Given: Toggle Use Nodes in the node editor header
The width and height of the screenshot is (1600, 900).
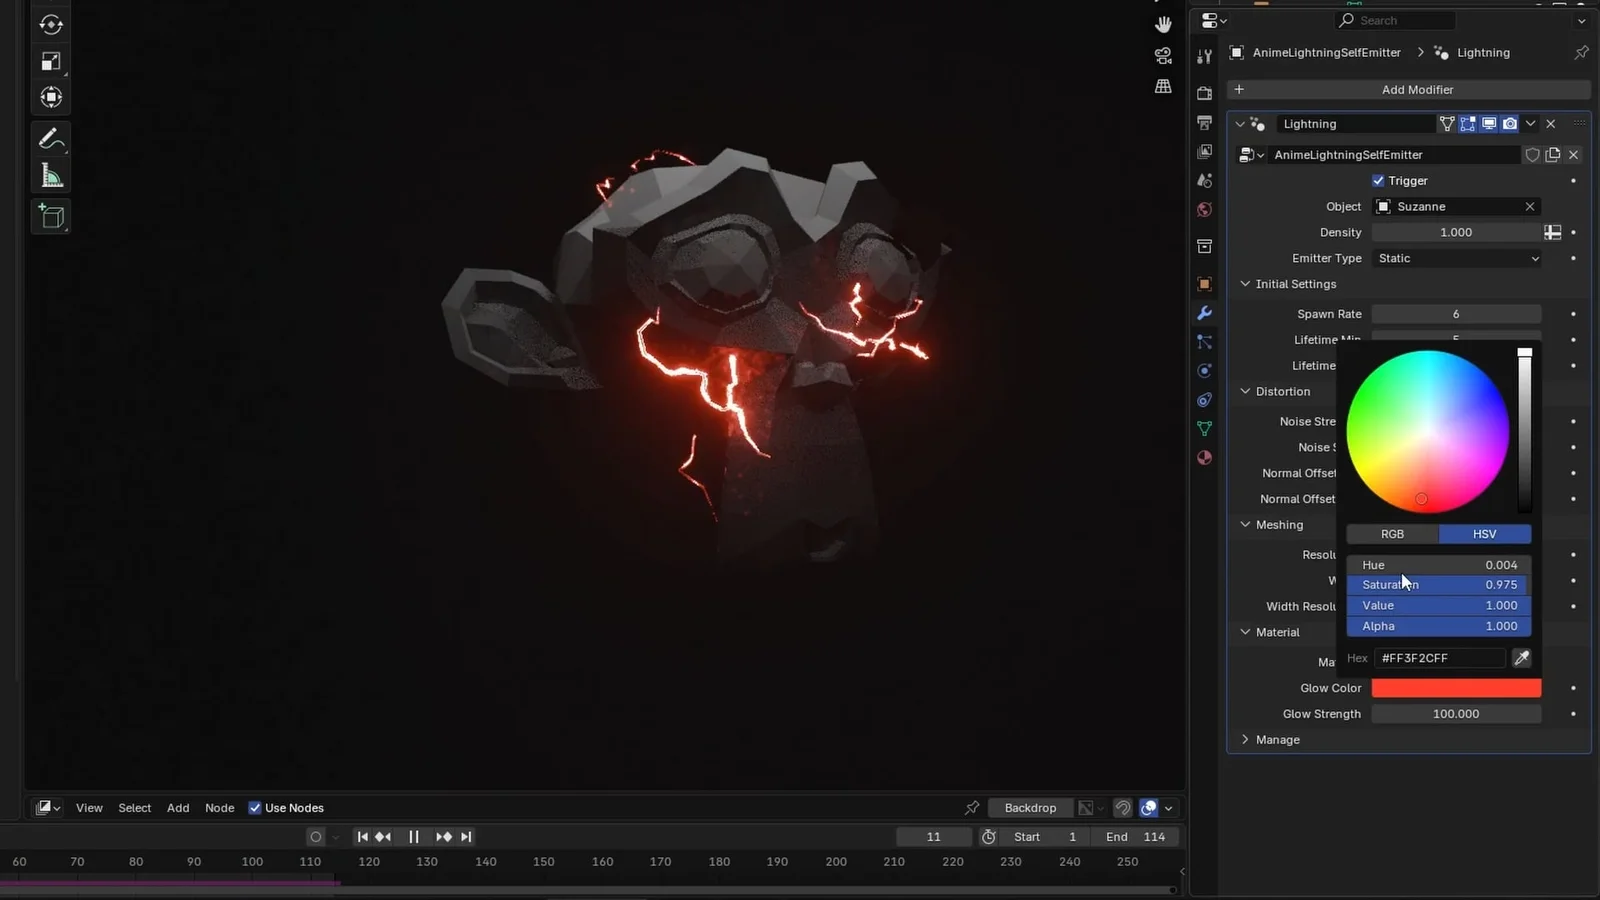Looking at the screenshot, I should pos(254,807).
